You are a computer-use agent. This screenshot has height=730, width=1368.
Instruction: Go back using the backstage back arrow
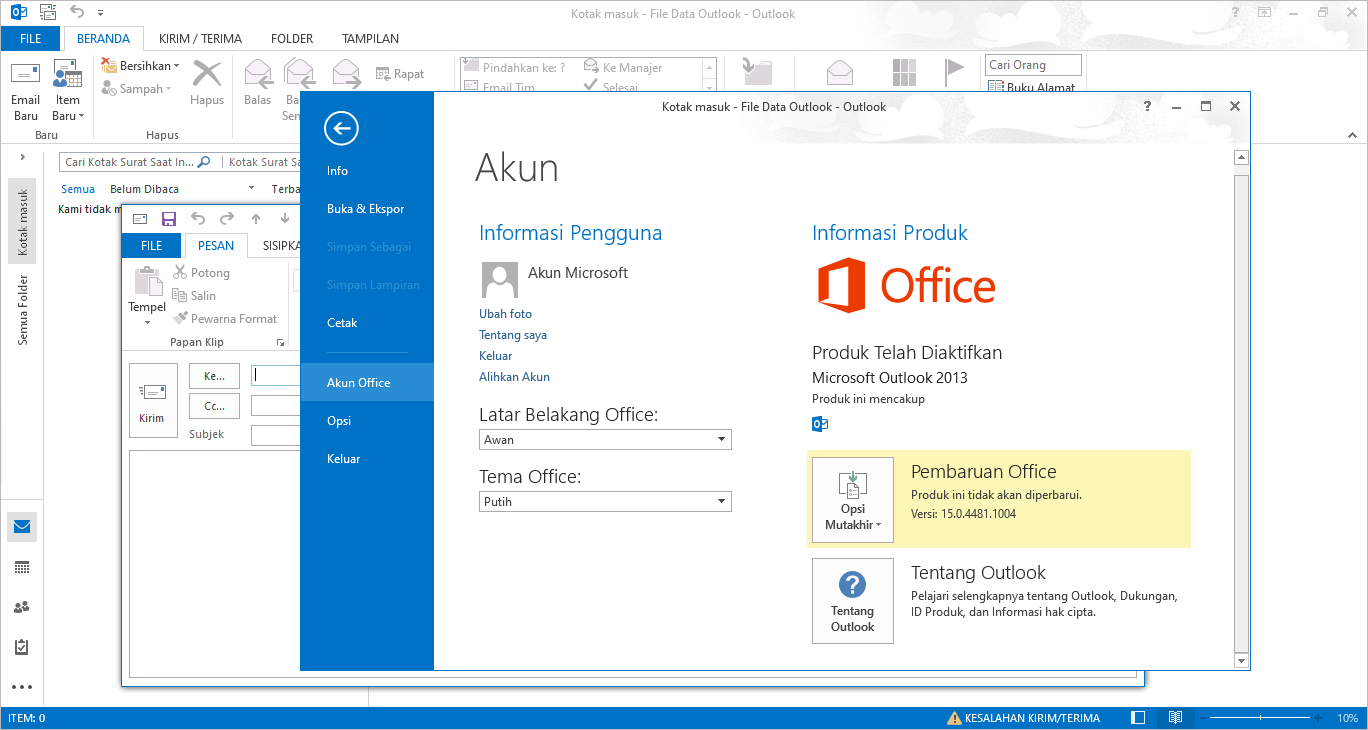point(342,128)
